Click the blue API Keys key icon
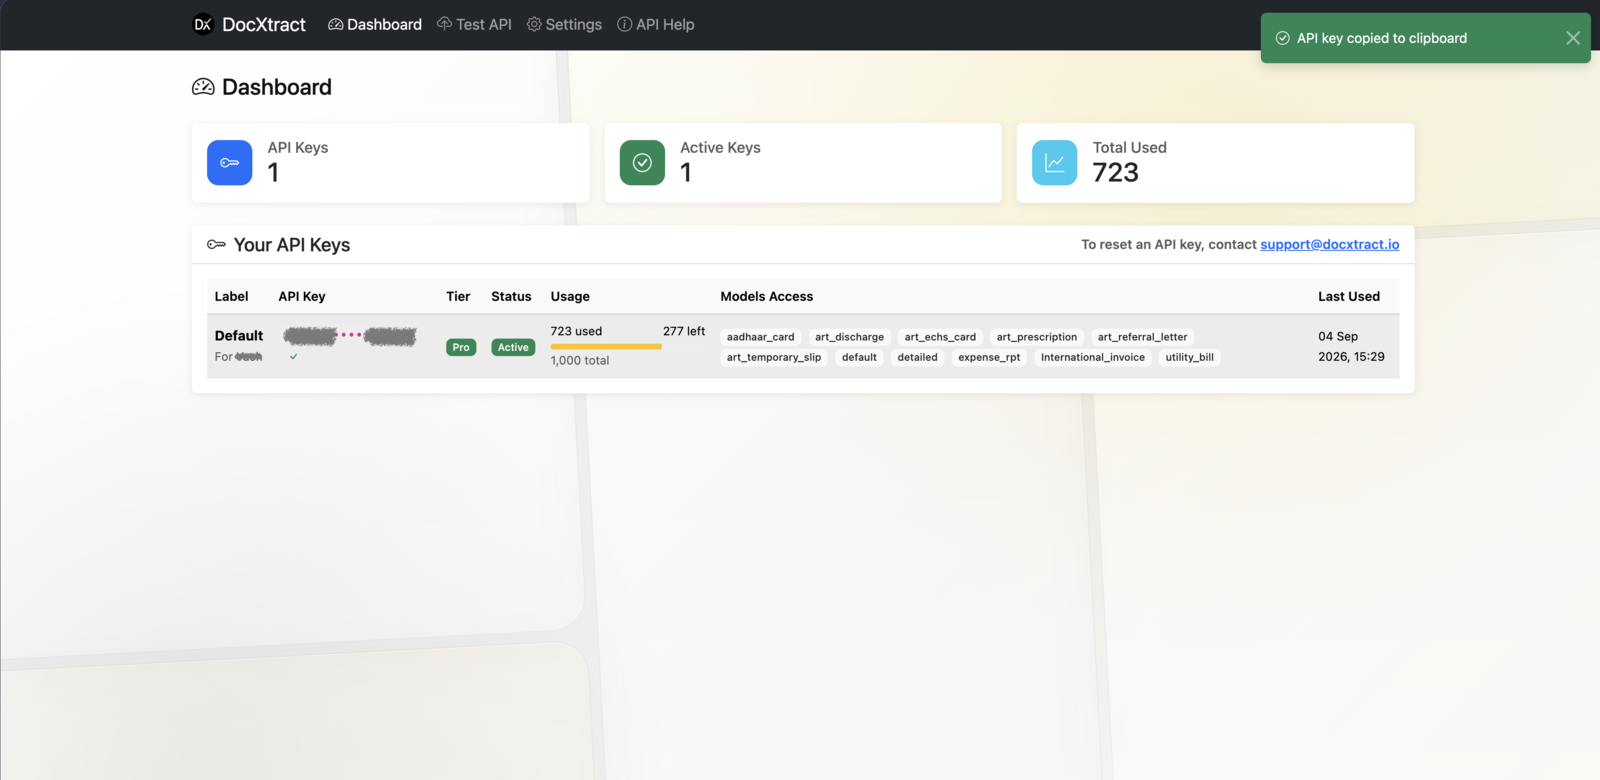 pos(230,162)
